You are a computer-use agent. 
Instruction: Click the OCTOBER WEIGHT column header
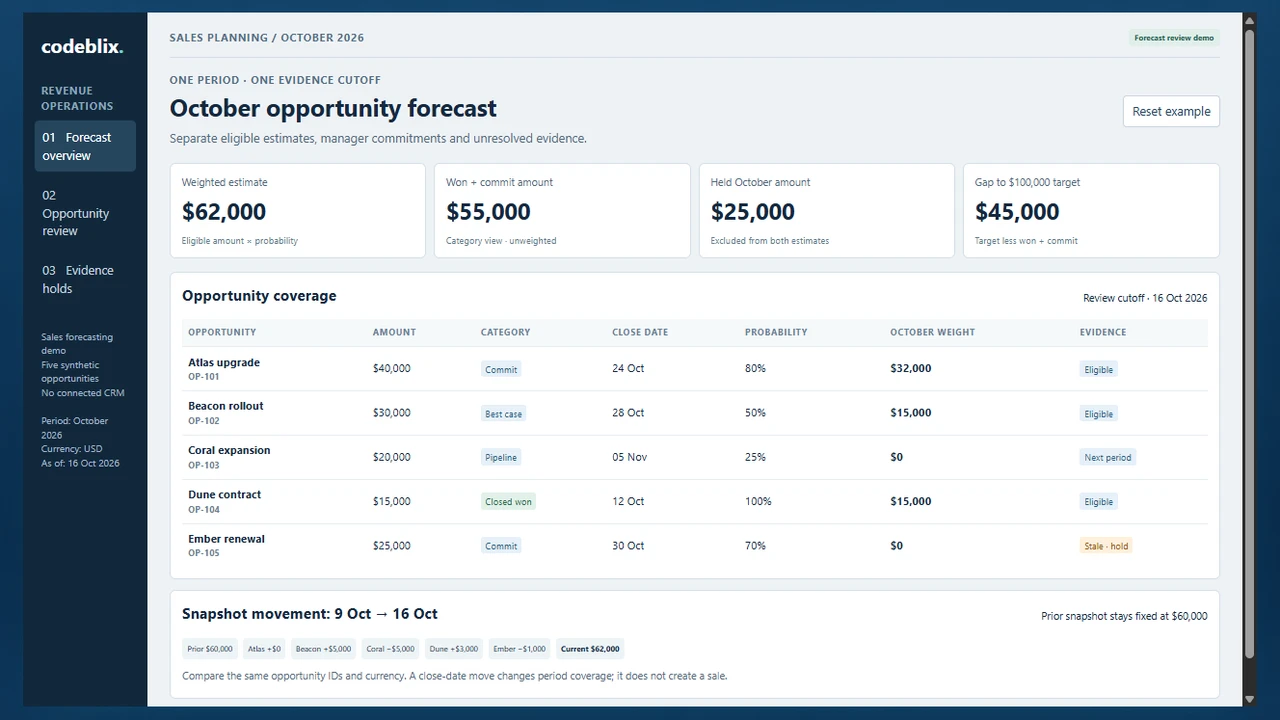coord(932,332)
